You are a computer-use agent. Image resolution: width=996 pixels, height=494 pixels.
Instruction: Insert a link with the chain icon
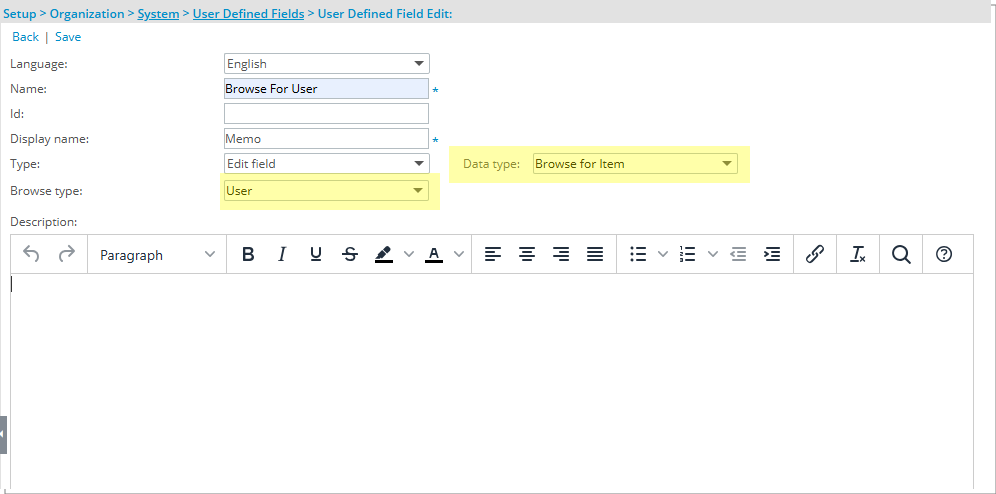(814, 255)
